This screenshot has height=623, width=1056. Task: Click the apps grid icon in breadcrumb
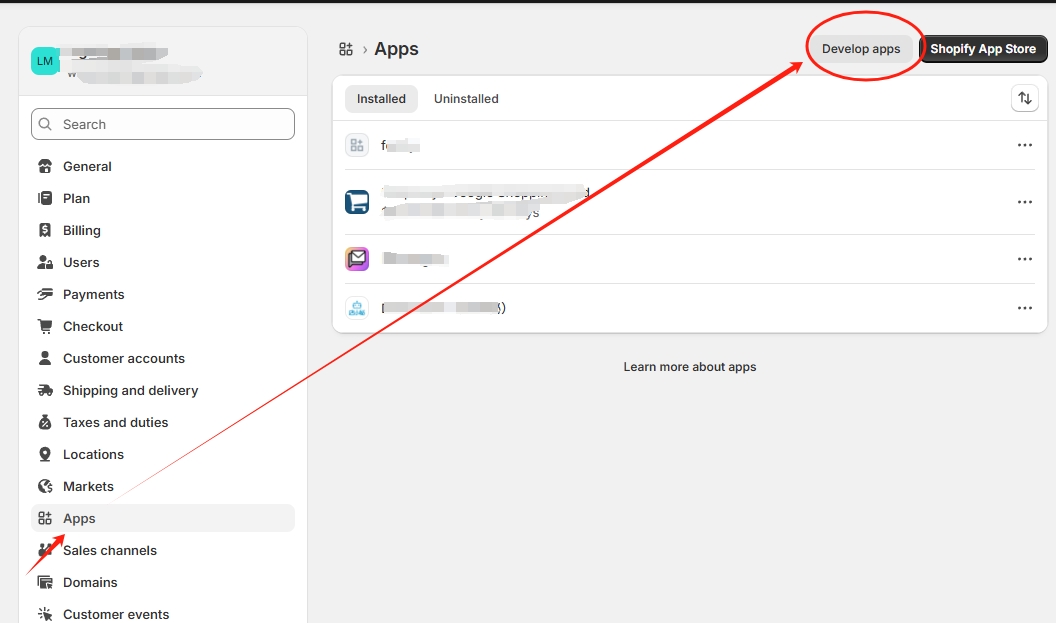pyautogui.click(x=346, y=49)
